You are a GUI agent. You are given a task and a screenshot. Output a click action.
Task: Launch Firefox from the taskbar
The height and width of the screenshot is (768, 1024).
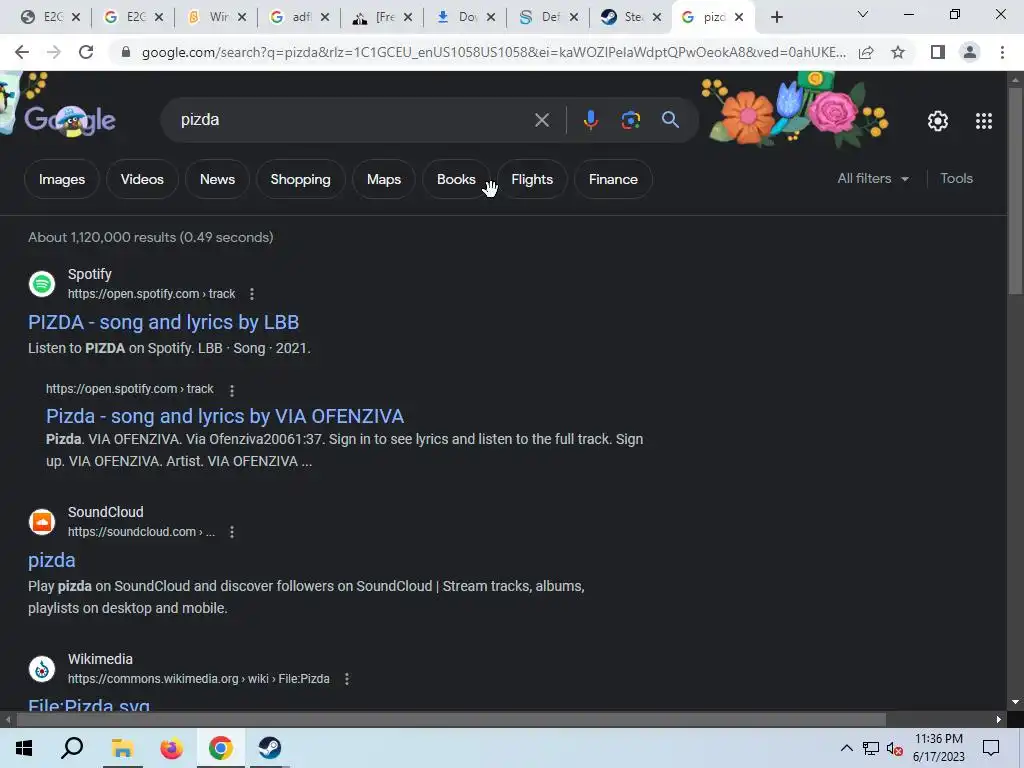click(172, 748)
